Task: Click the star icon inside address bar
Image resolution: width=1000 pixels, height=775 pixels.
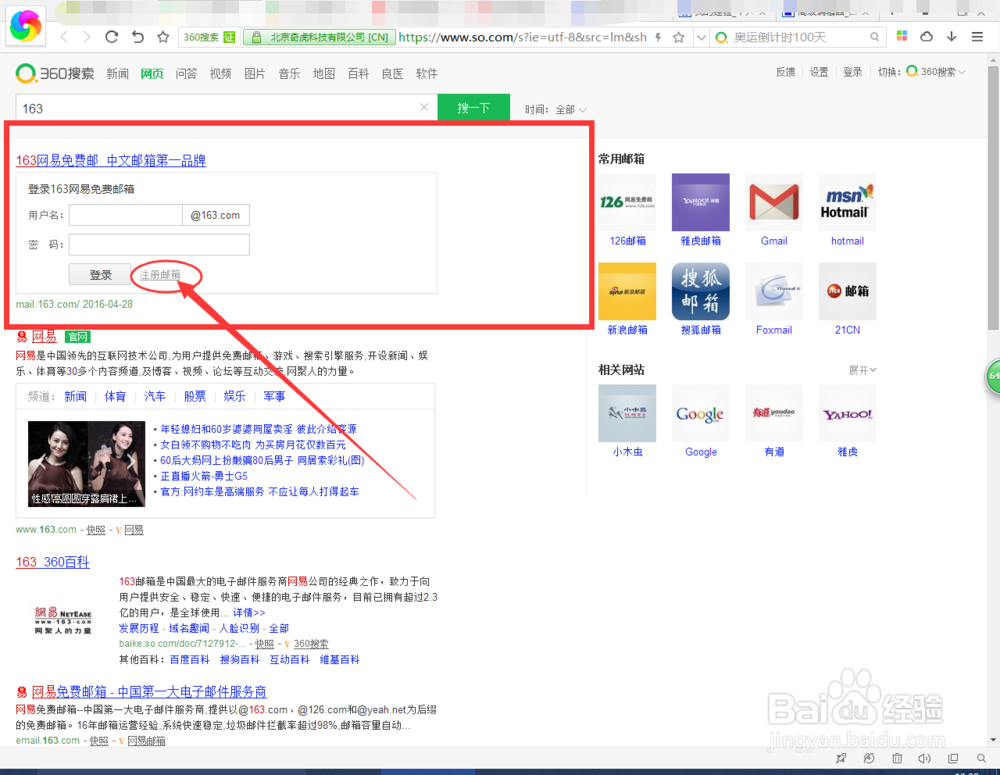Action: (x=679, y=37)
